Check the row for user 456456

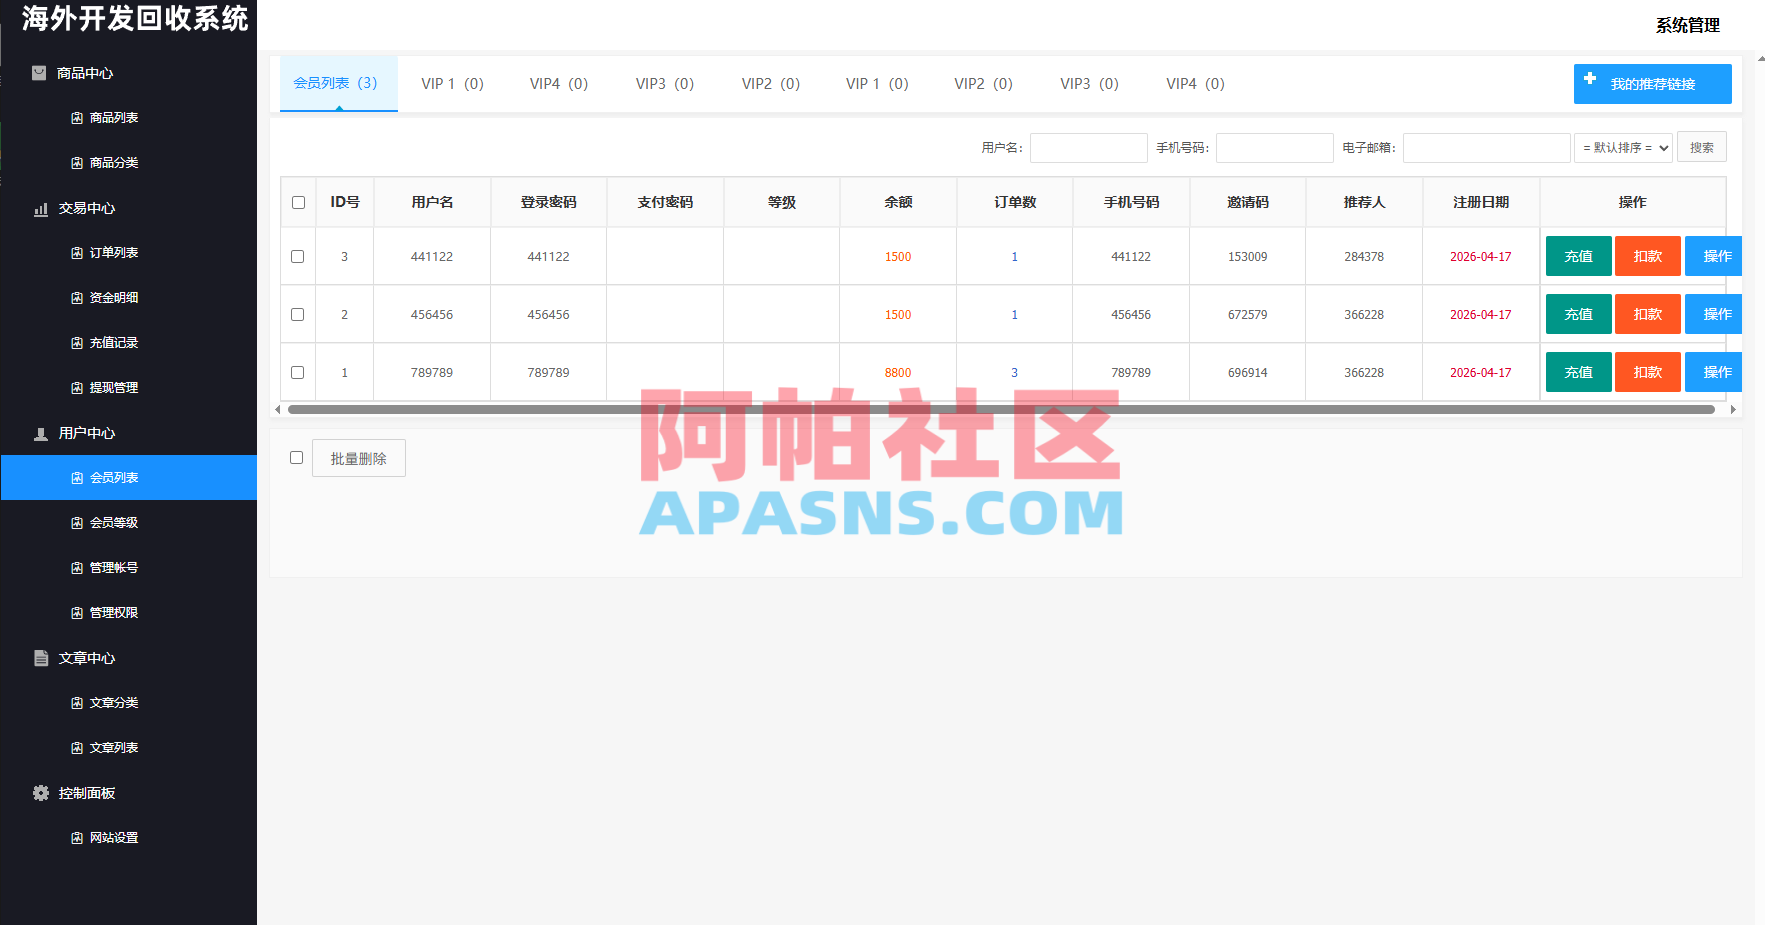[297, 314]
